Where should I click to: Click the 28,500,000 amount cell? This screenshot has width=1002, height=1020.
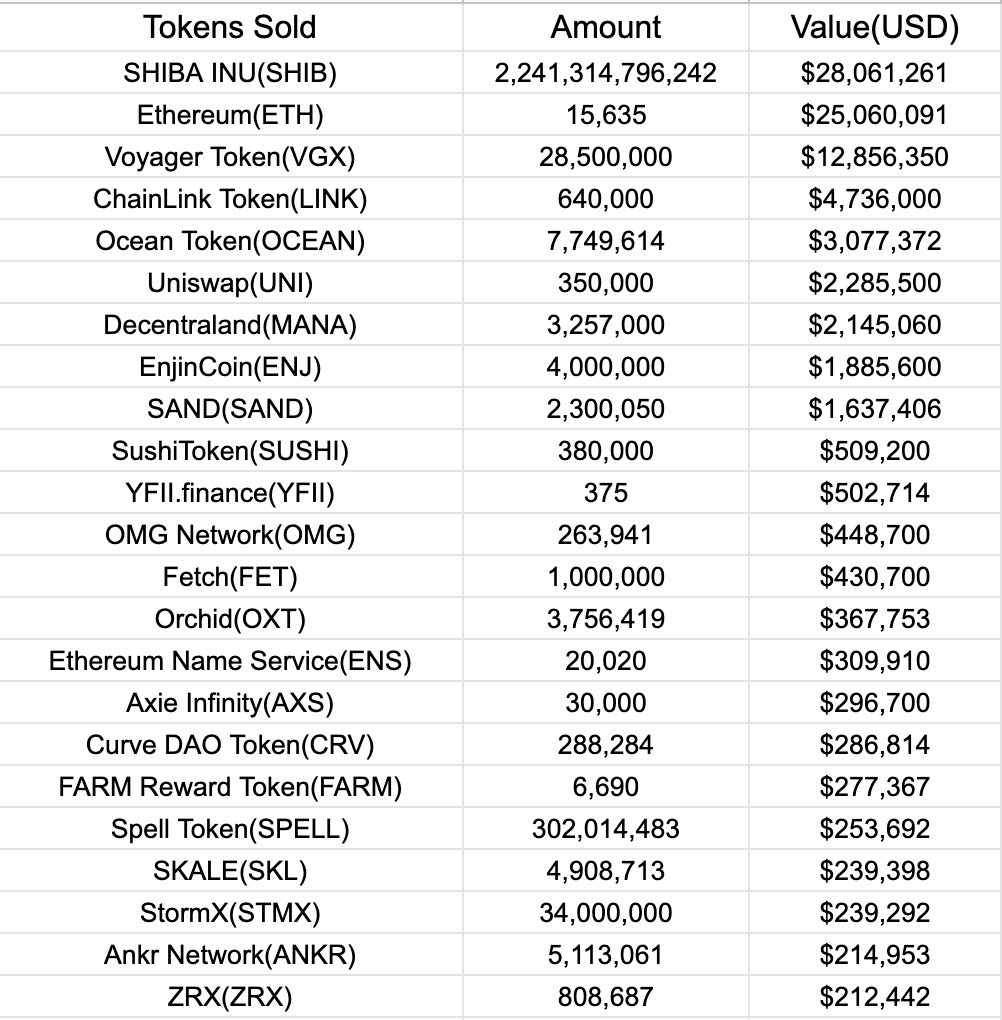[x=606, y=157]
